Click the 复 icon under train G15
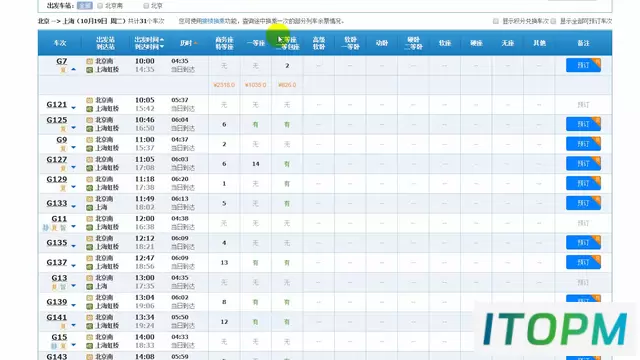 [x=63, y=346]
